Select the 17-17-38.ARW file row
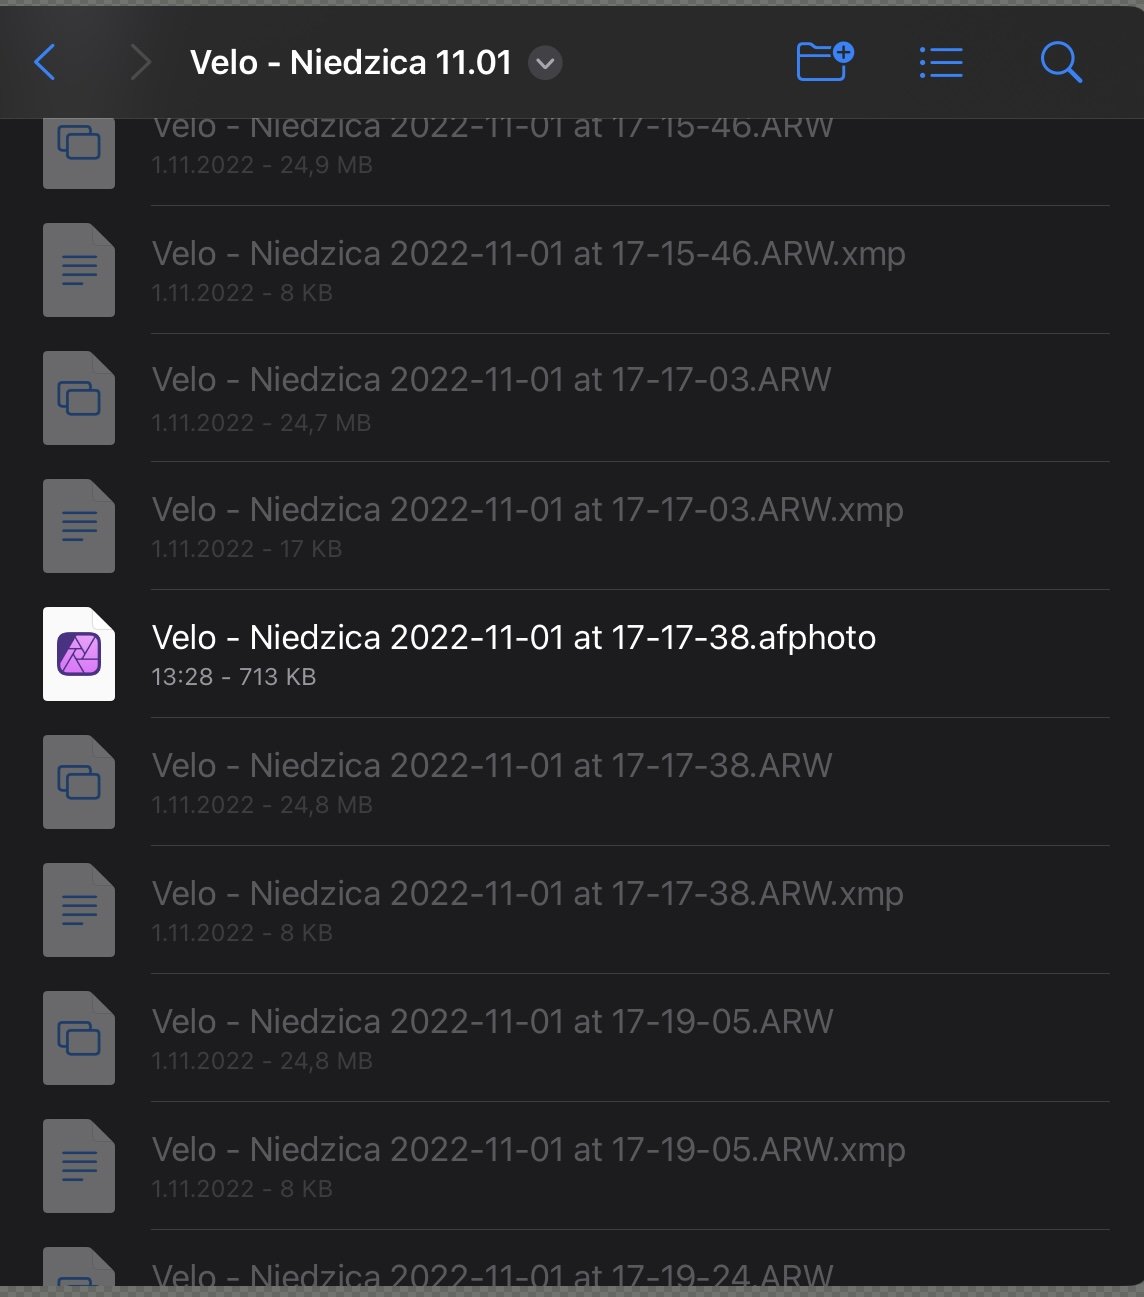This screenshot has height=1297, width=1144. tap(576, 782)
